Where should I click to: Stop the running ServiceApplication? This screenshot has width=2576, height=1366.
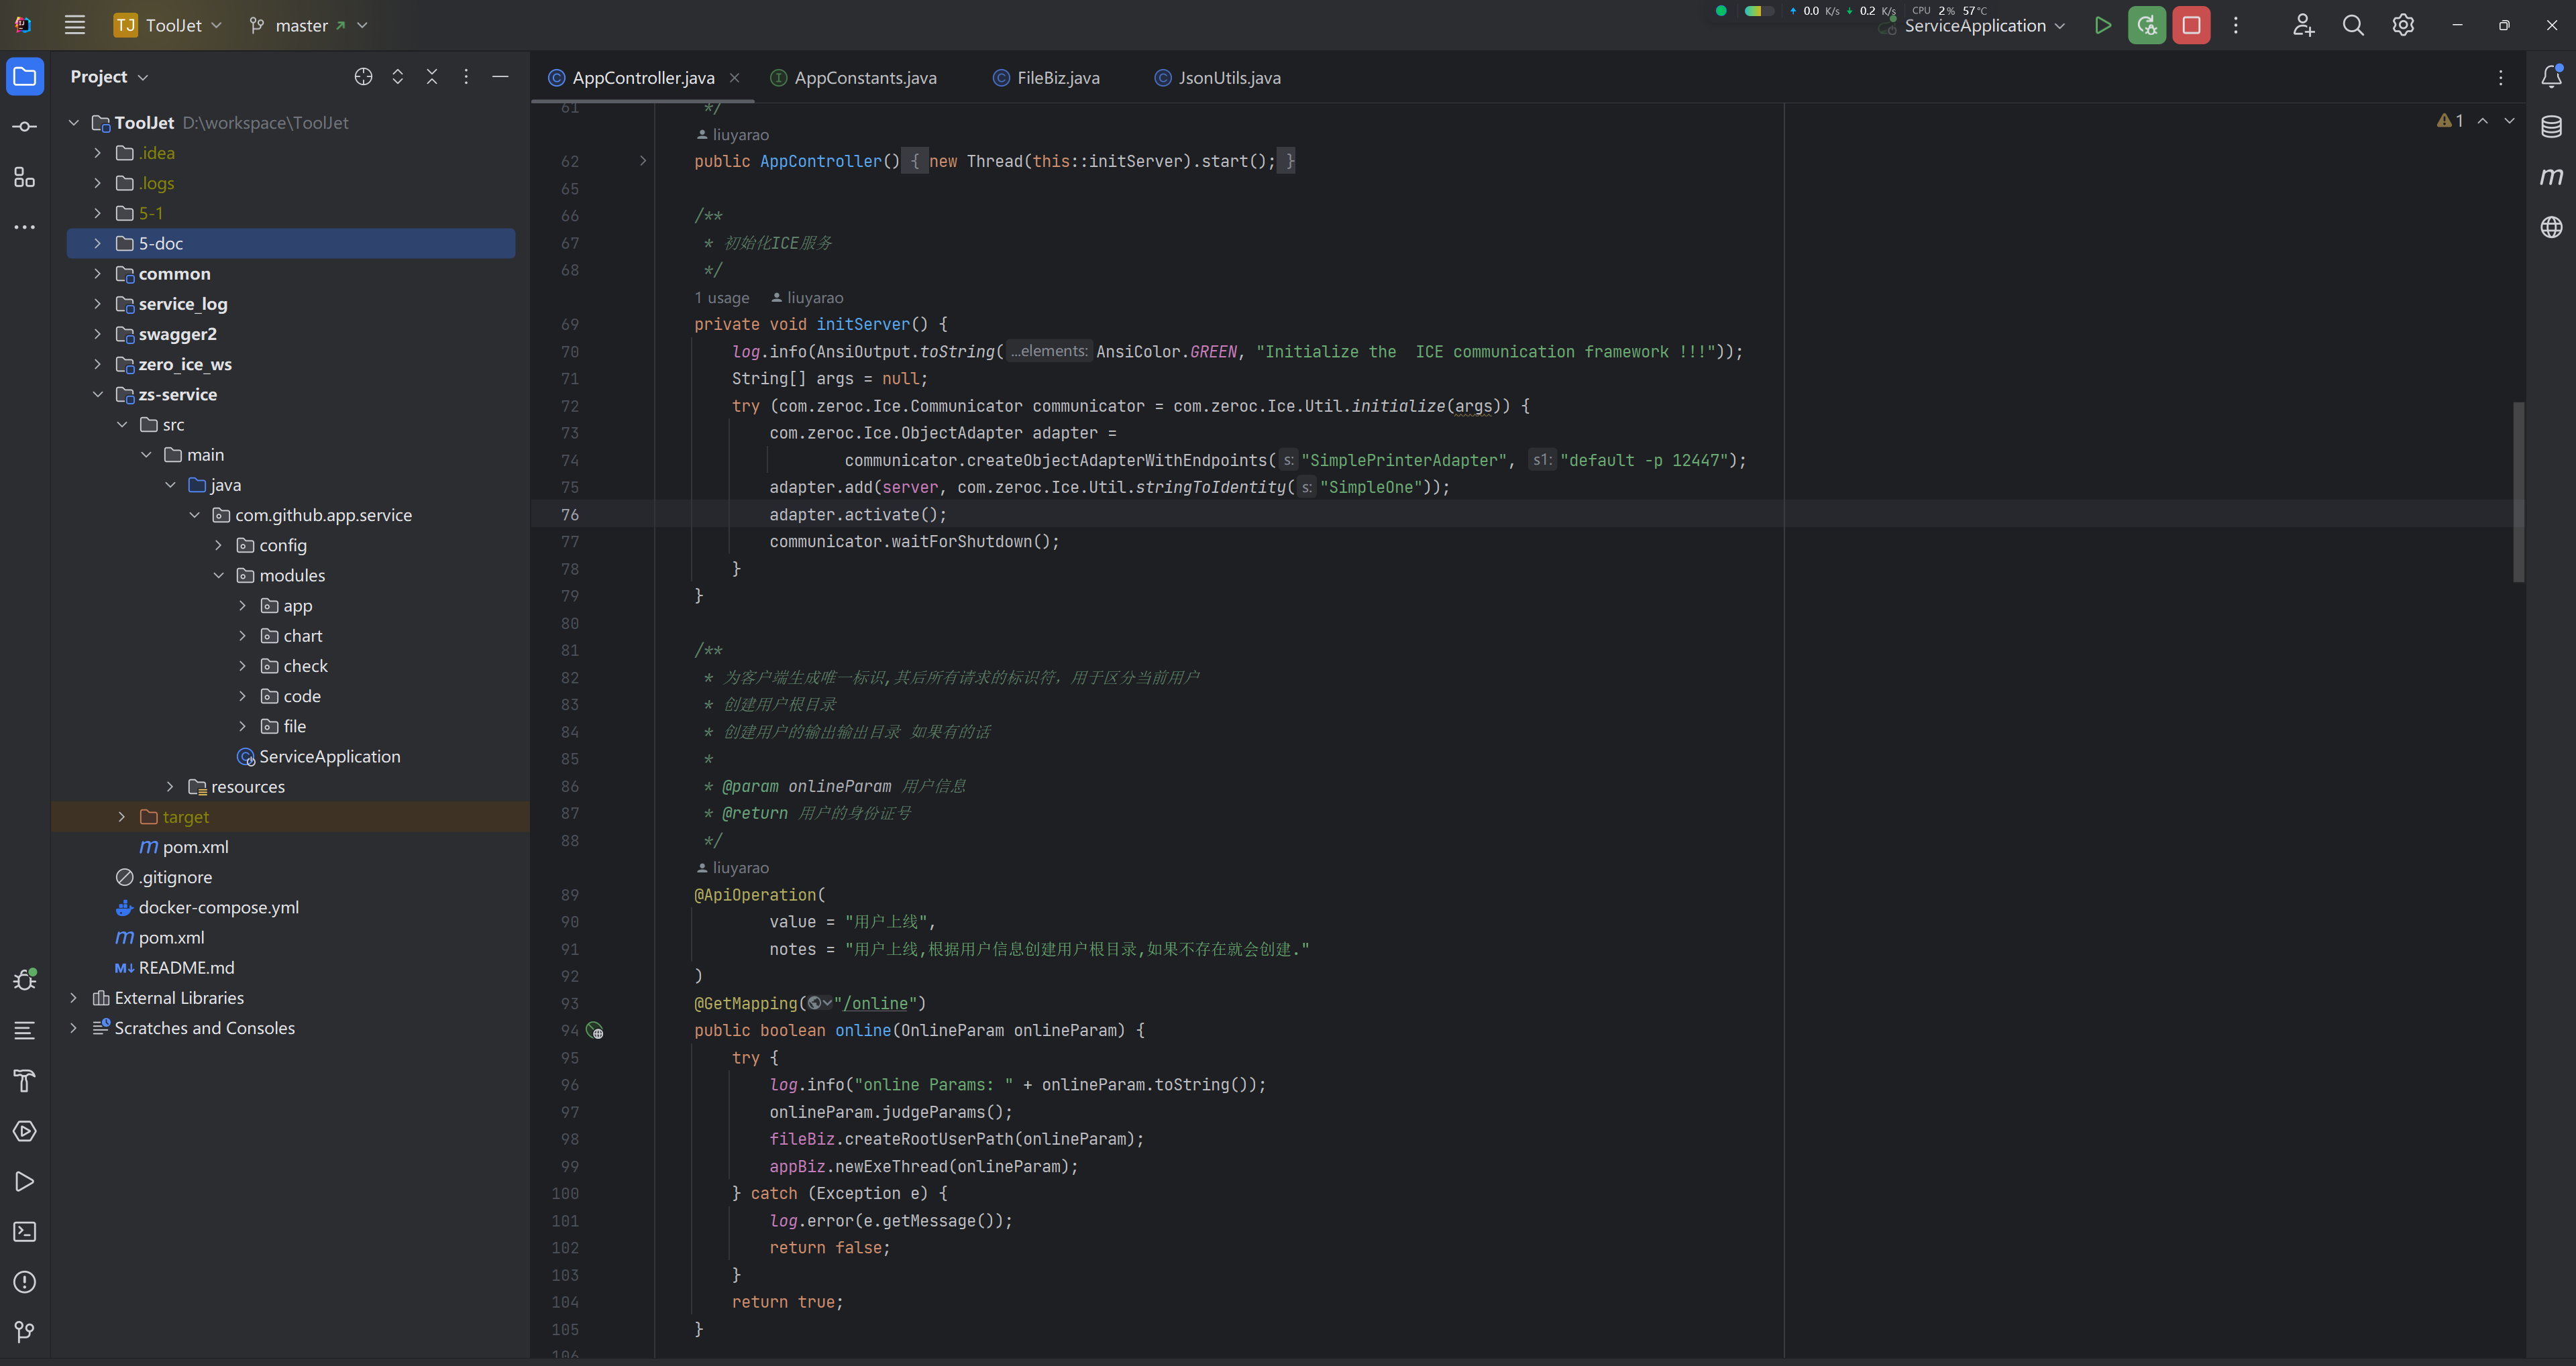pyautogui.click(x=2191, y=25)
